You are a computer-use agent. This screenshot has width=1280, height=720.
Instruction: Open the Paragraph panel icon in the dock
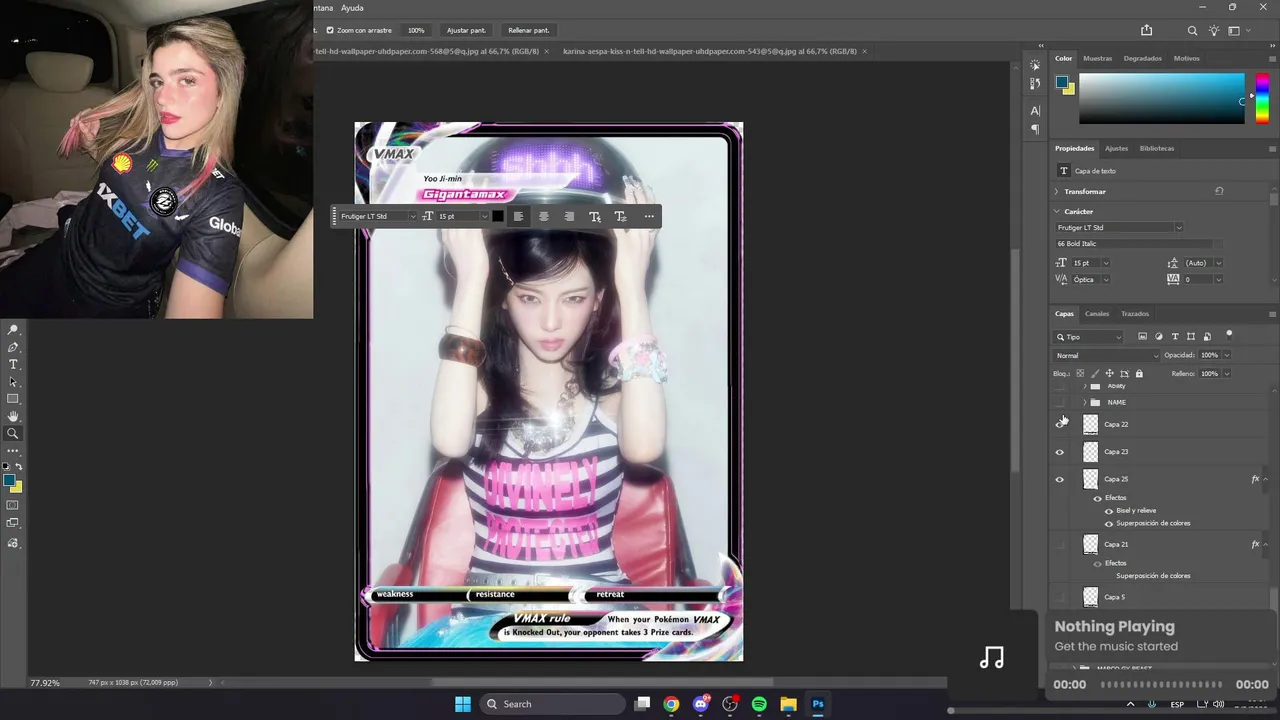[x=1035, y=129]
